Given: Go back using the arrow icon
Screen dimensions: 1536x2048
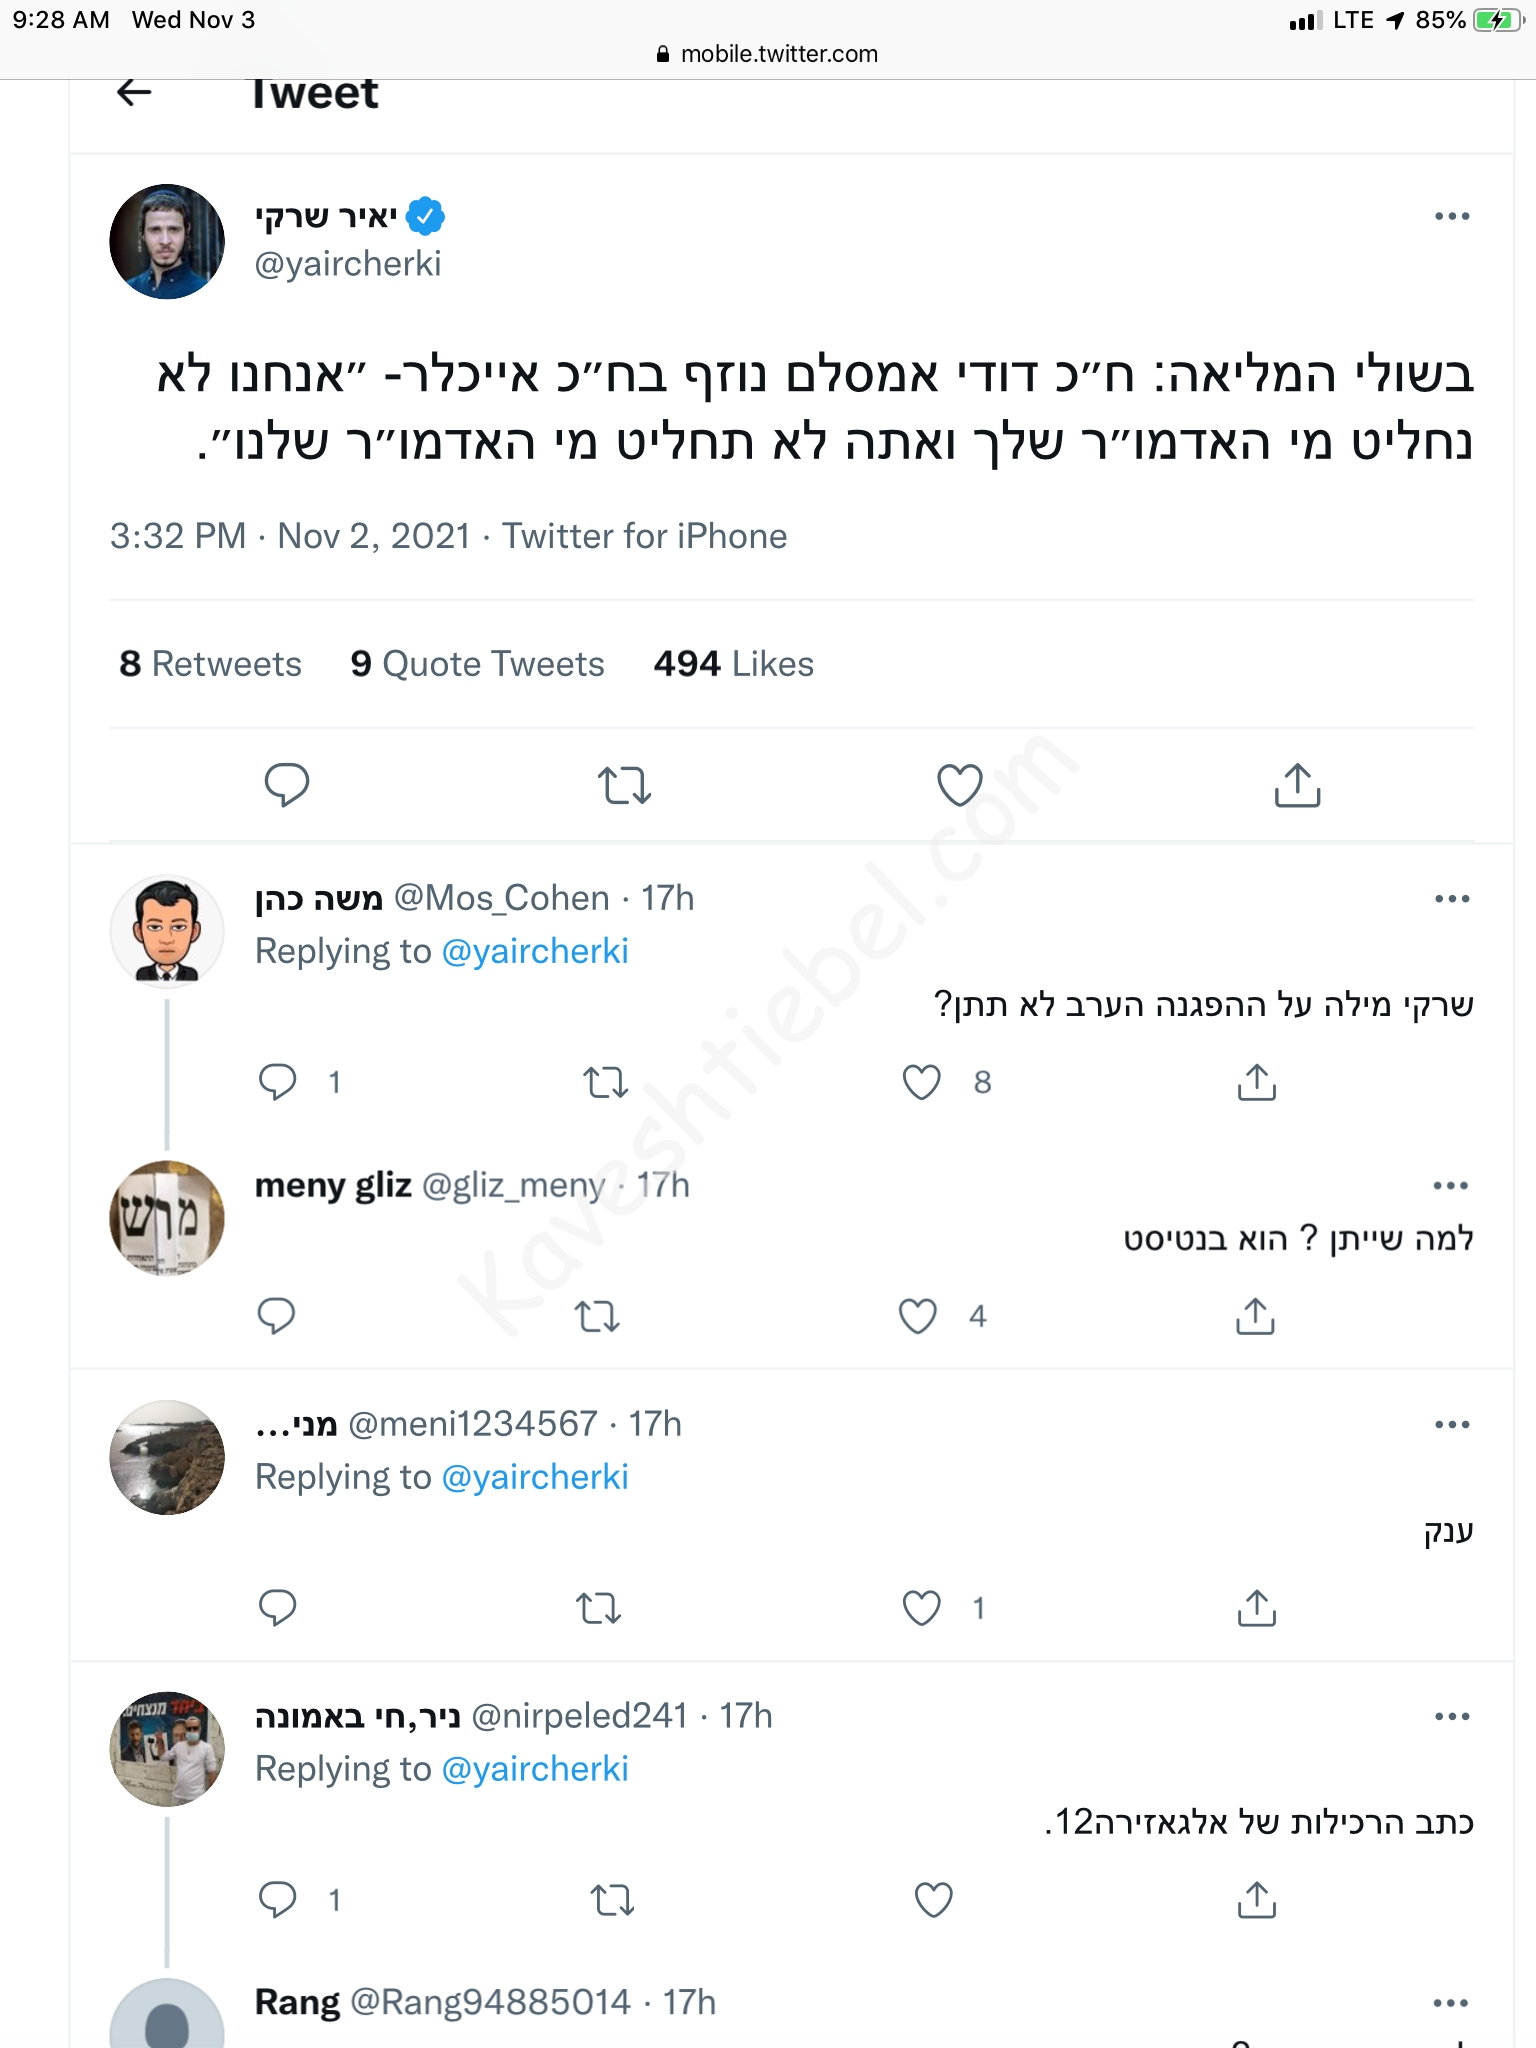Looking at the screenshot, I should tap(134, 93).
